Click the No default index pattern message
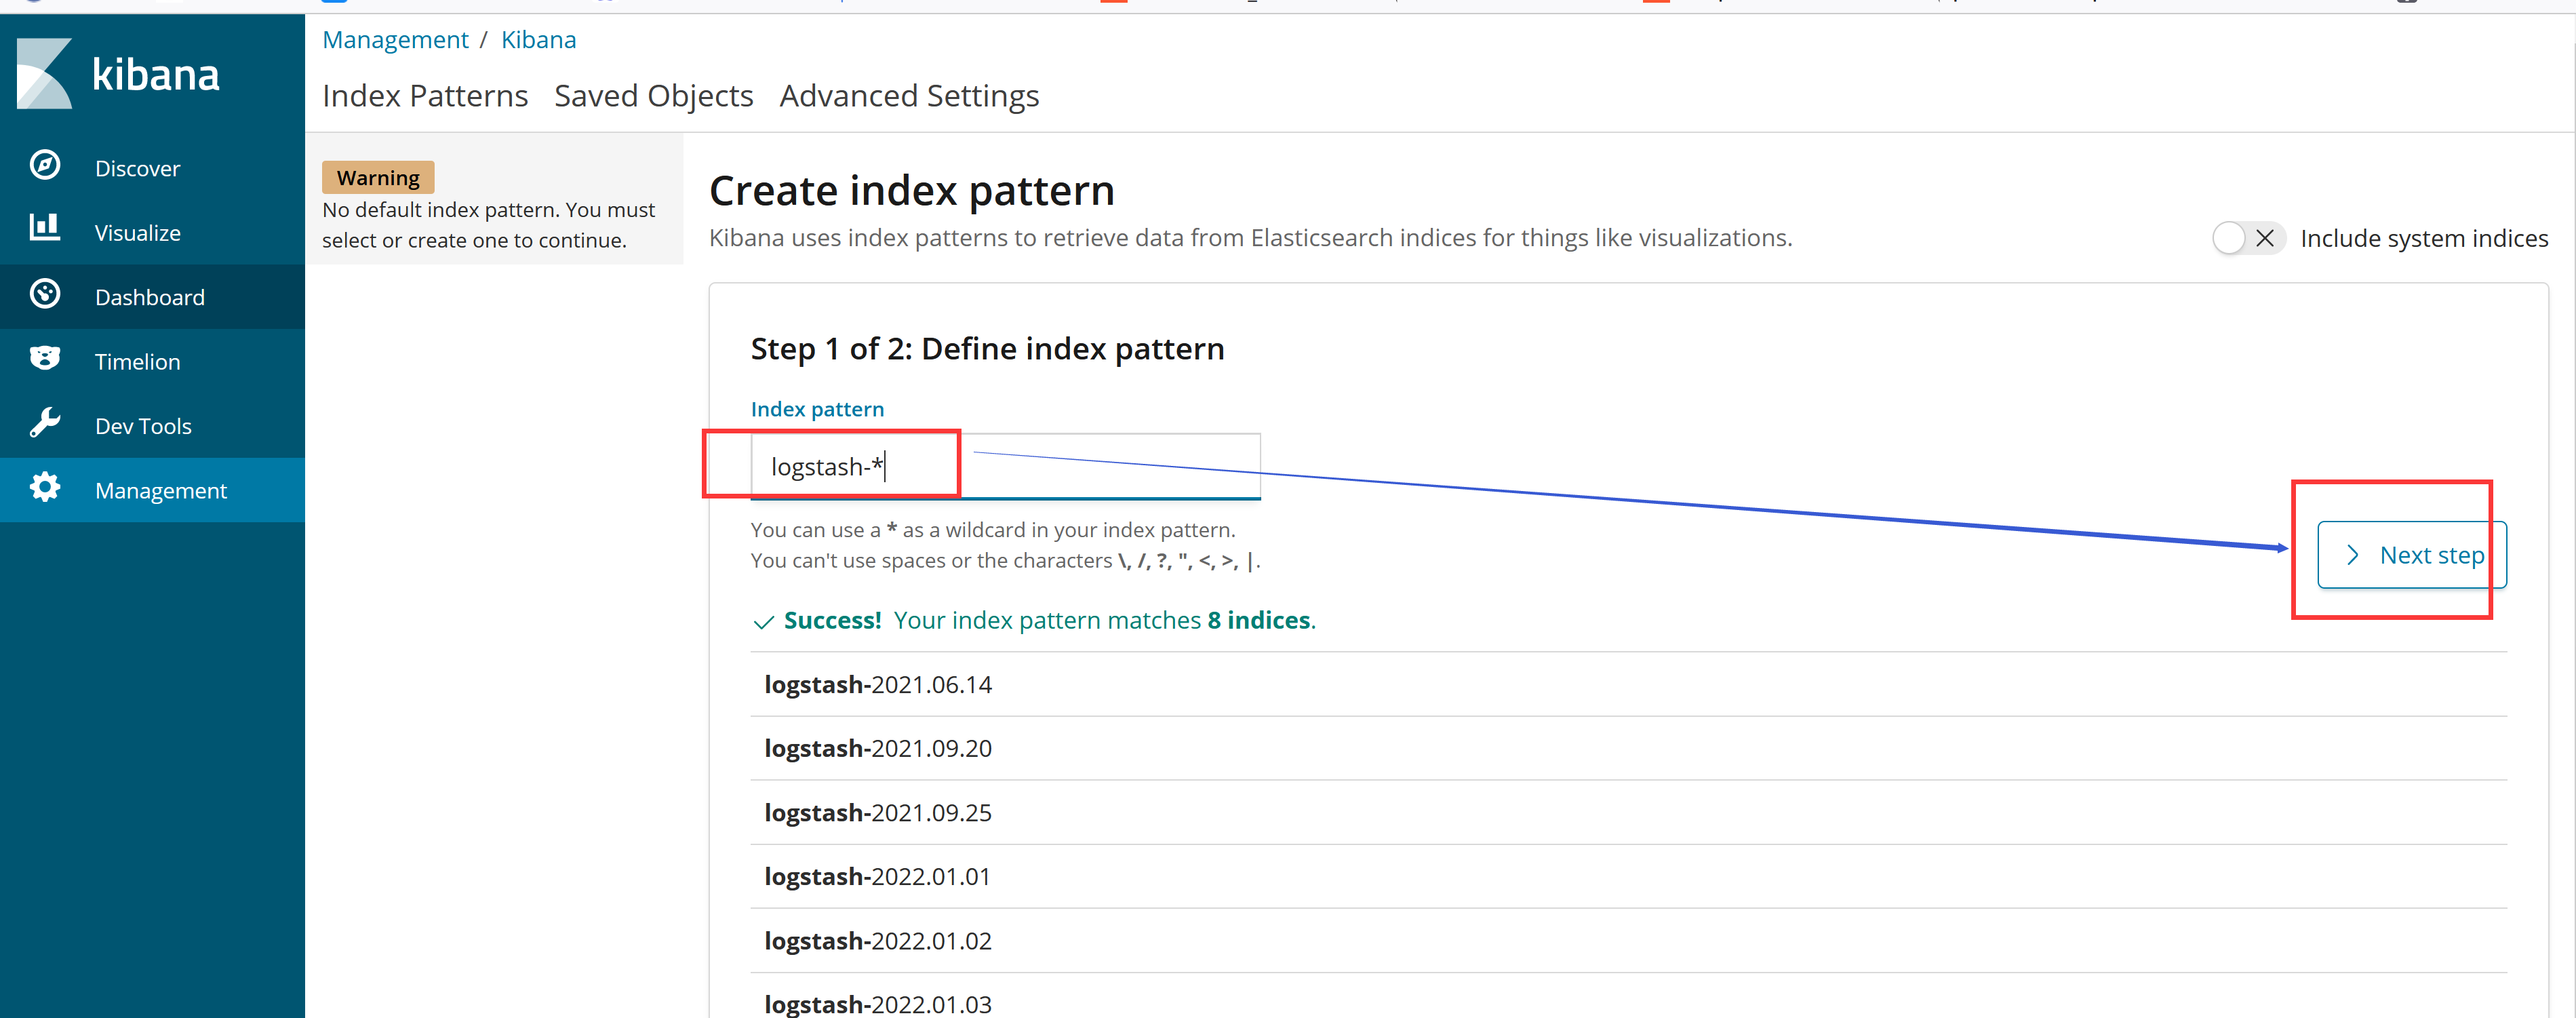 [489, 225]
